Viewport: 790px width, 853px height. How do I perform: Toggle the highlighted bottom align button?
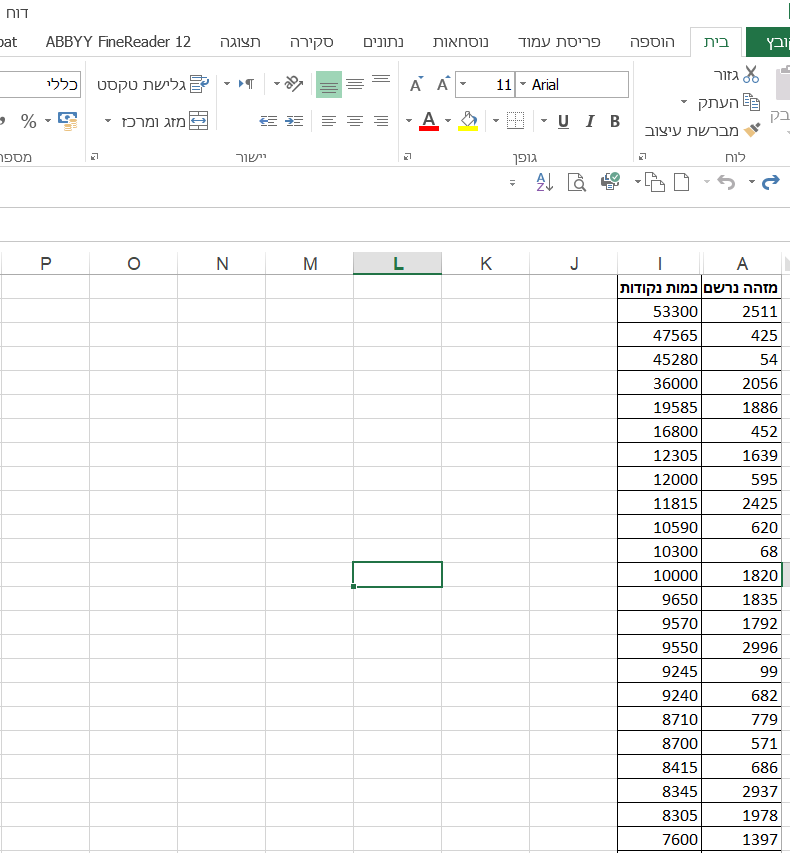pos(329,84)
